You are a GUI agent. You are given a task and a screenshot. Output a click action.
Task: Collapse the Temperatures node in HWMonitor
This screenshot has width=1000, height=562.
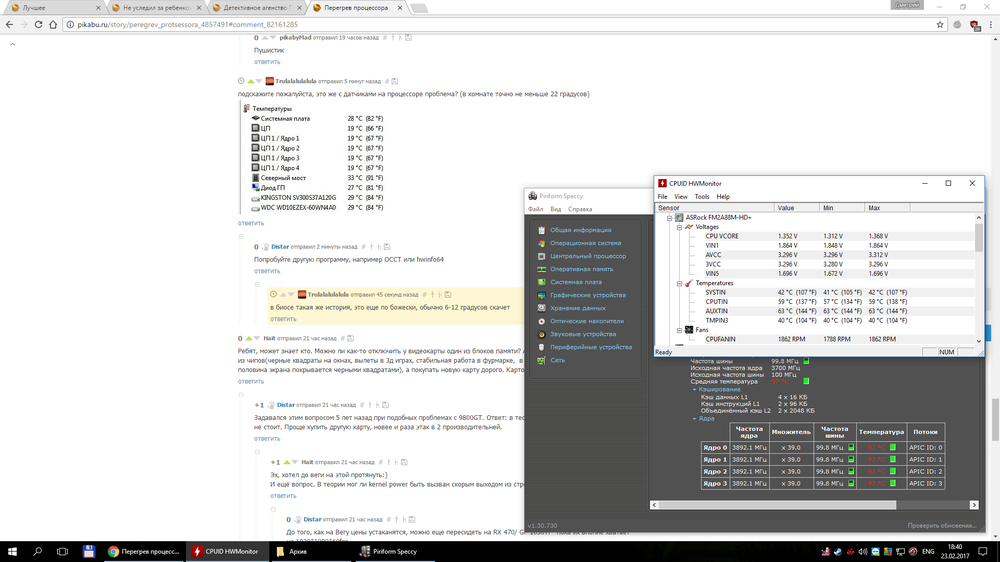click(x=679, y=283)
